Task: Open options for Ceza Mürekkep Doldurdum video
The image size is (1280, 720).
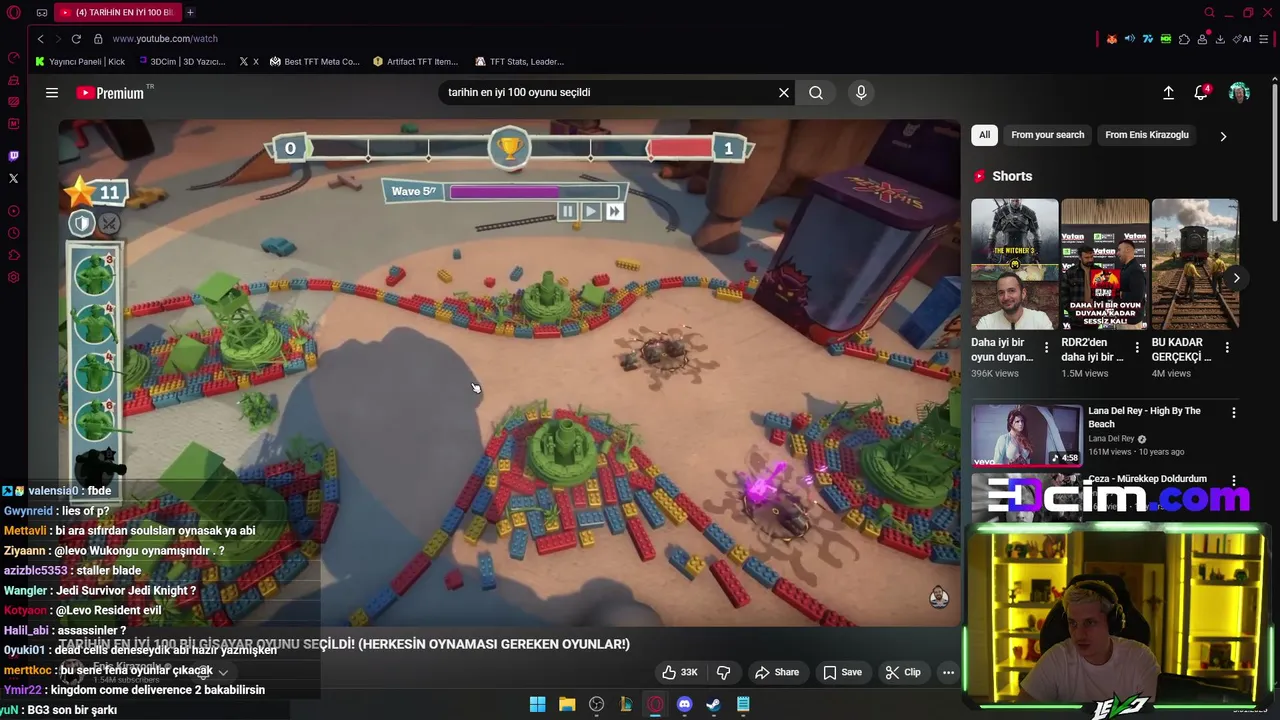Action: pos(1233,480)
